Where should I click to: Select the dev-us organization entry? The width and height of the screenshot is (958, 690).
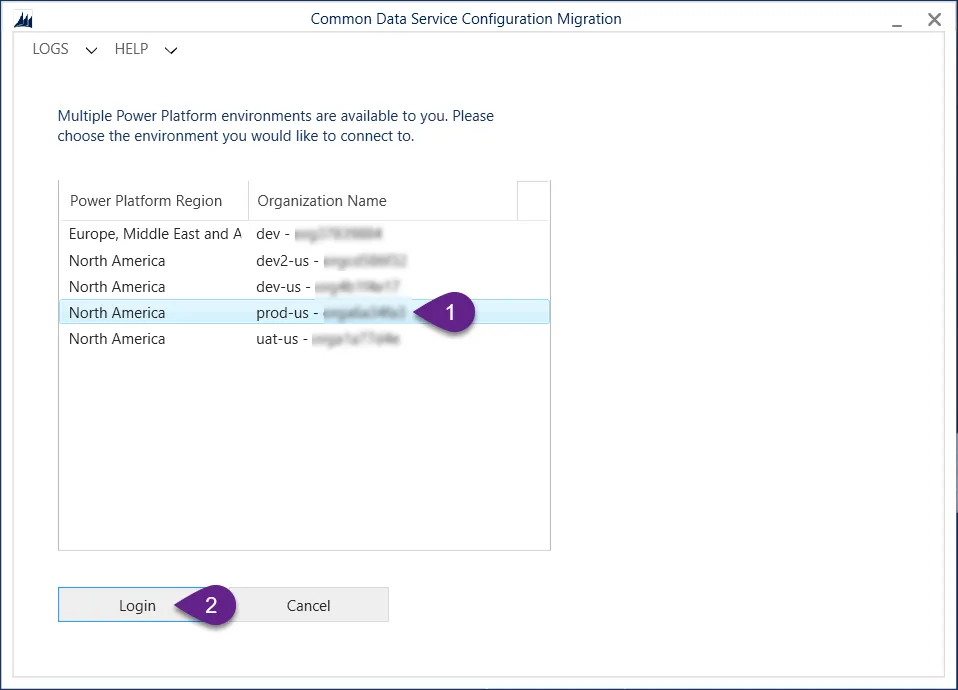pyautogui.click(x=304, y=287)
